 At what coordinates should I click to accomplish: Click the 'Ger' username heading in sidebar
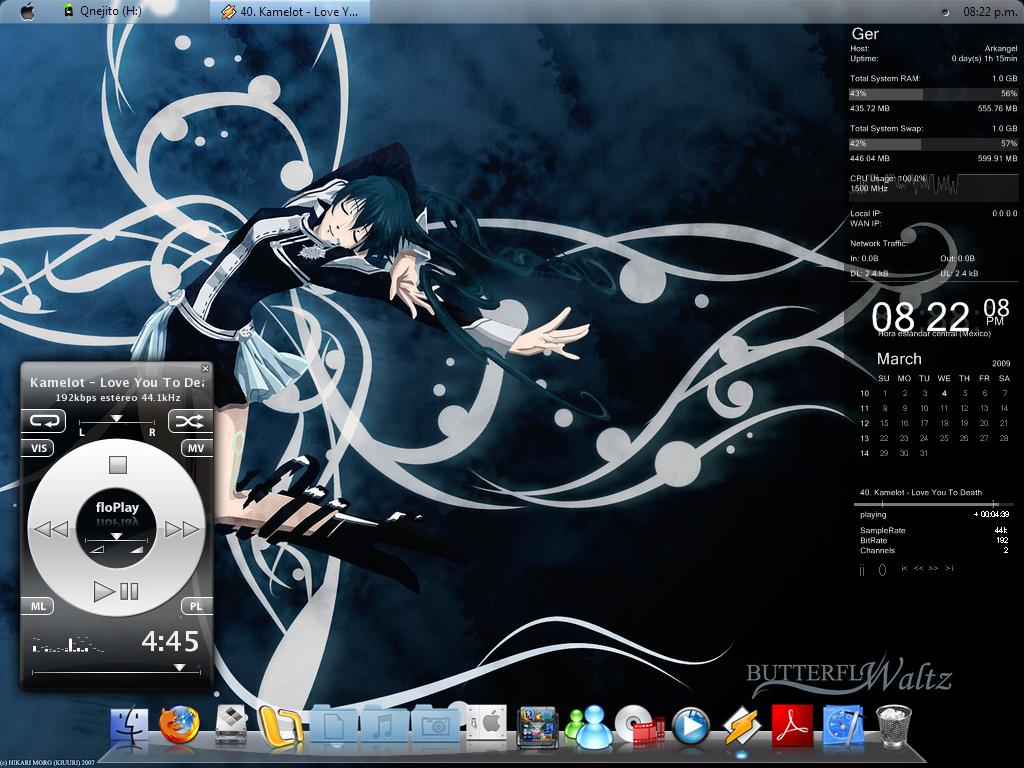point(865,34)
